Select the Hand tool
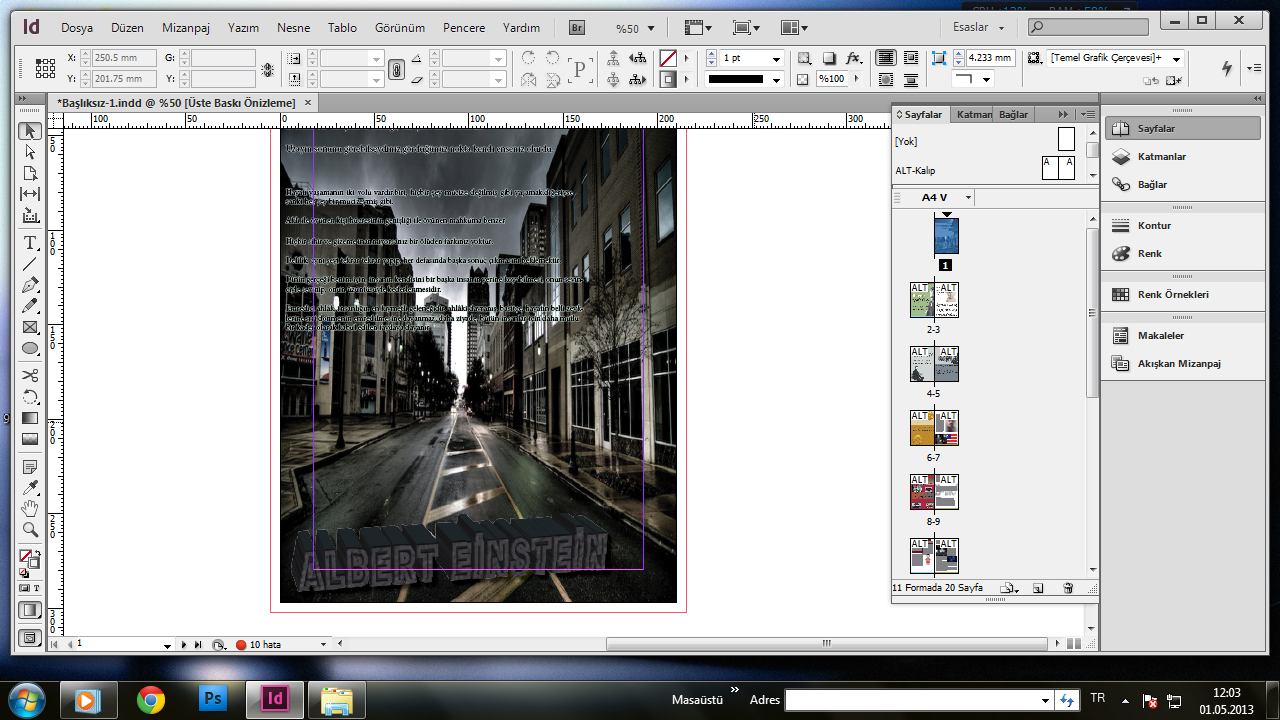Image resolution: width=1280 pixels, height=720 pixels. [30, 509]
